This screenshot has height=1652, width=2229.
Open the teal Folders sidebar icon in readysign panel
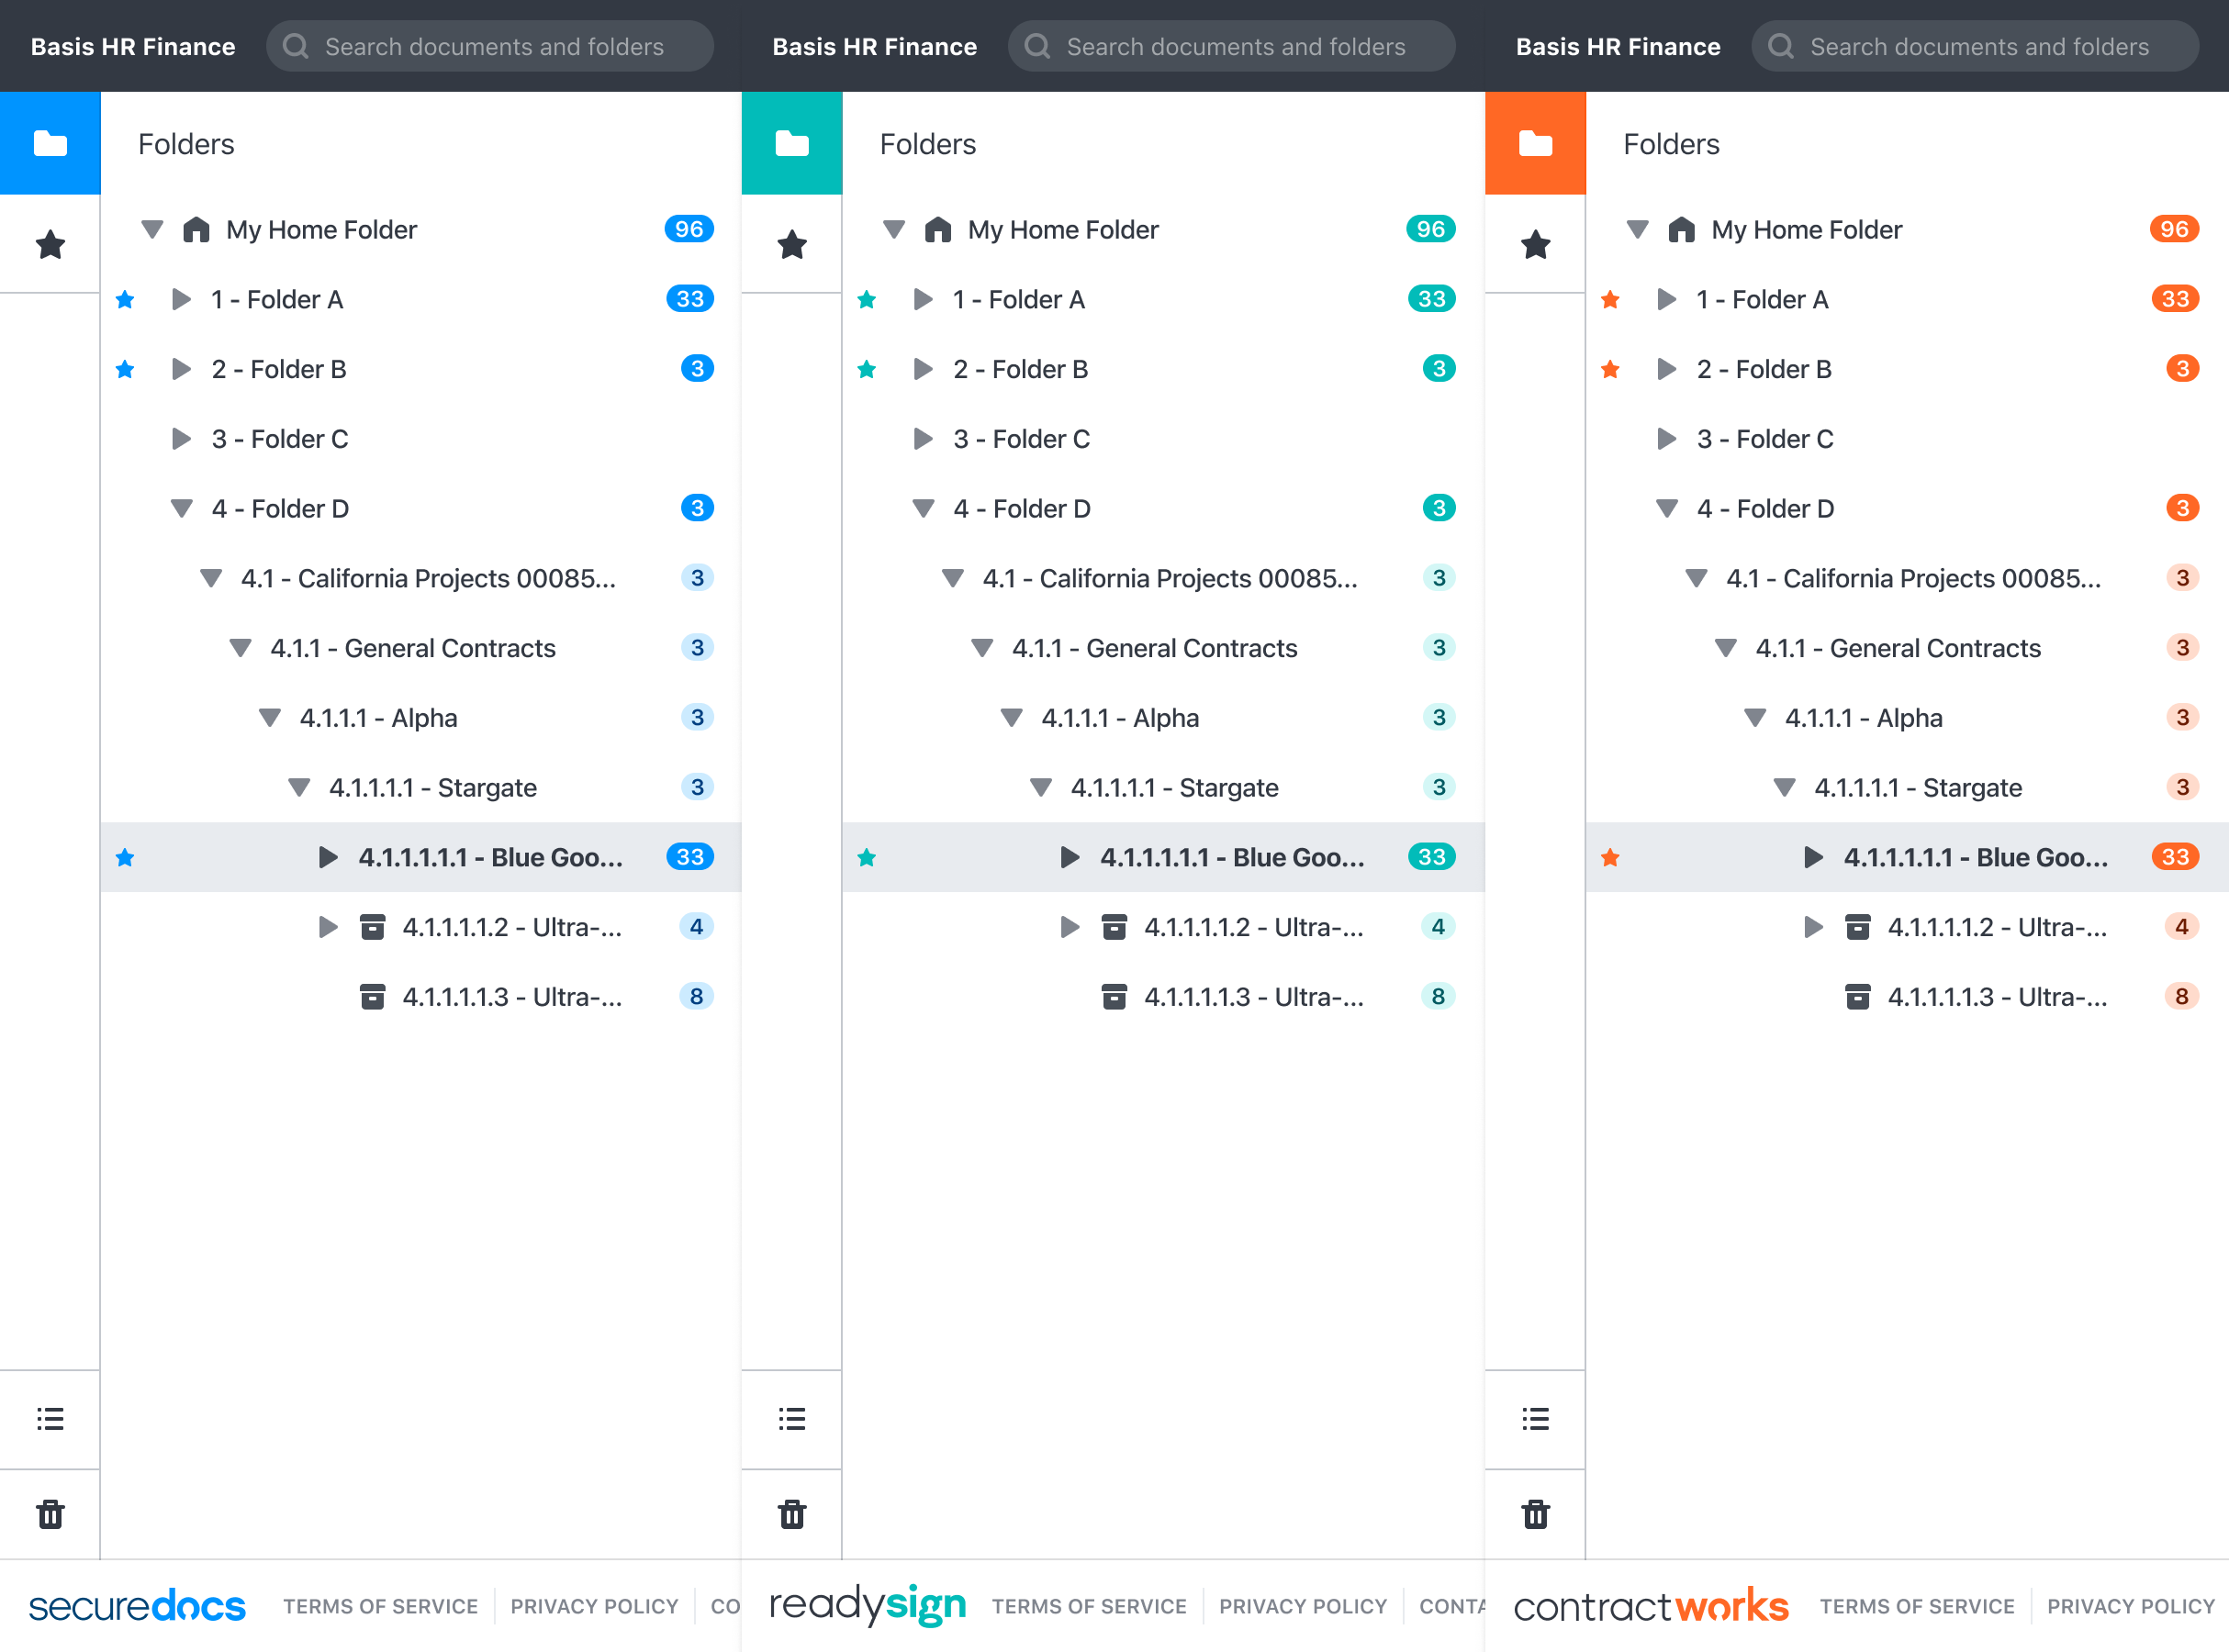click(792, 143)
